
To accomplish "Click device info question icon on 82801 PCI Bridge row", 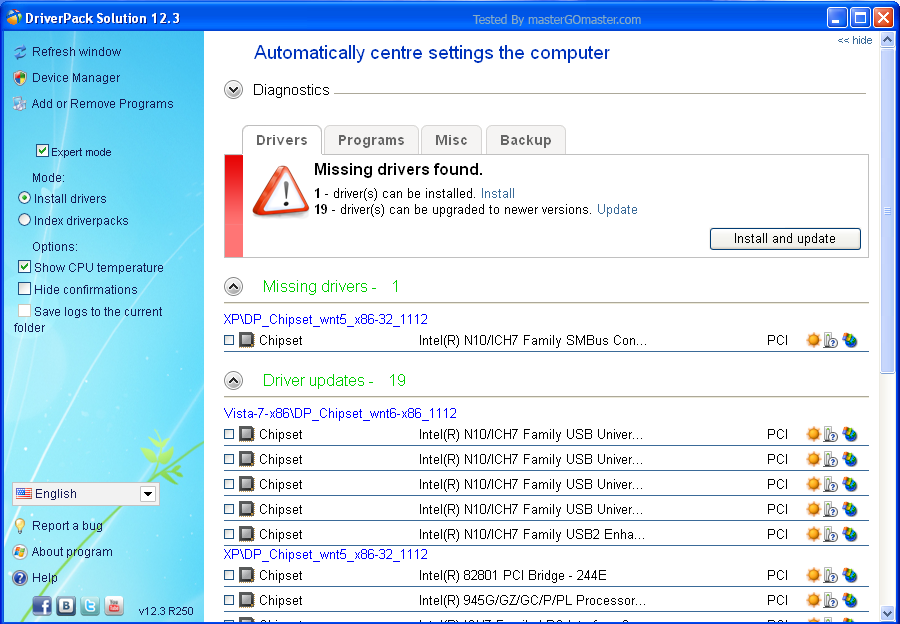I will coord(831,575).
